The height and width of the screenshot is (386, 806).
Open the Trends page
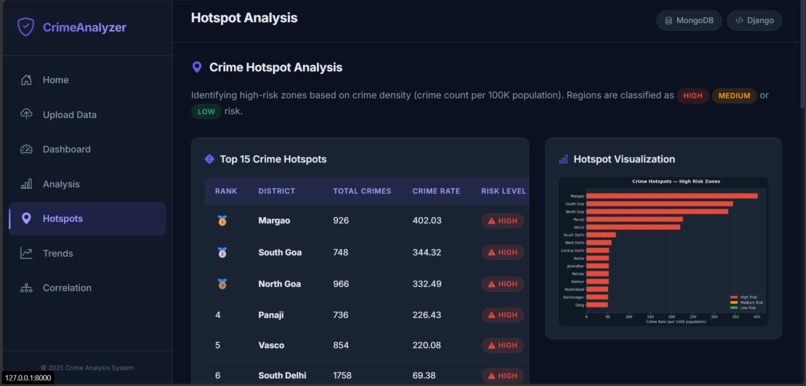coord(87,253)
